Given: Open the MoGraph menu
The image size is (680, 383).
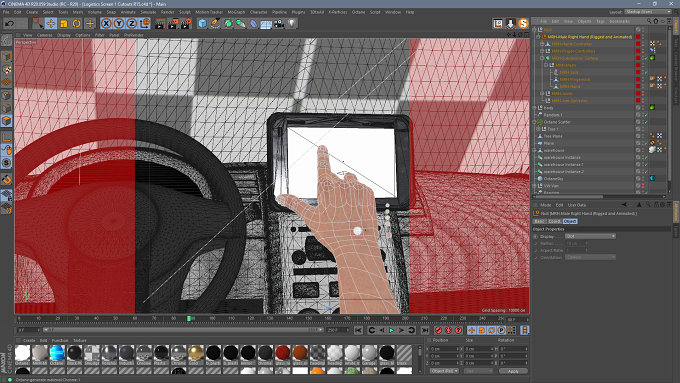Looking at the screenshot, I should click(236, 12).
